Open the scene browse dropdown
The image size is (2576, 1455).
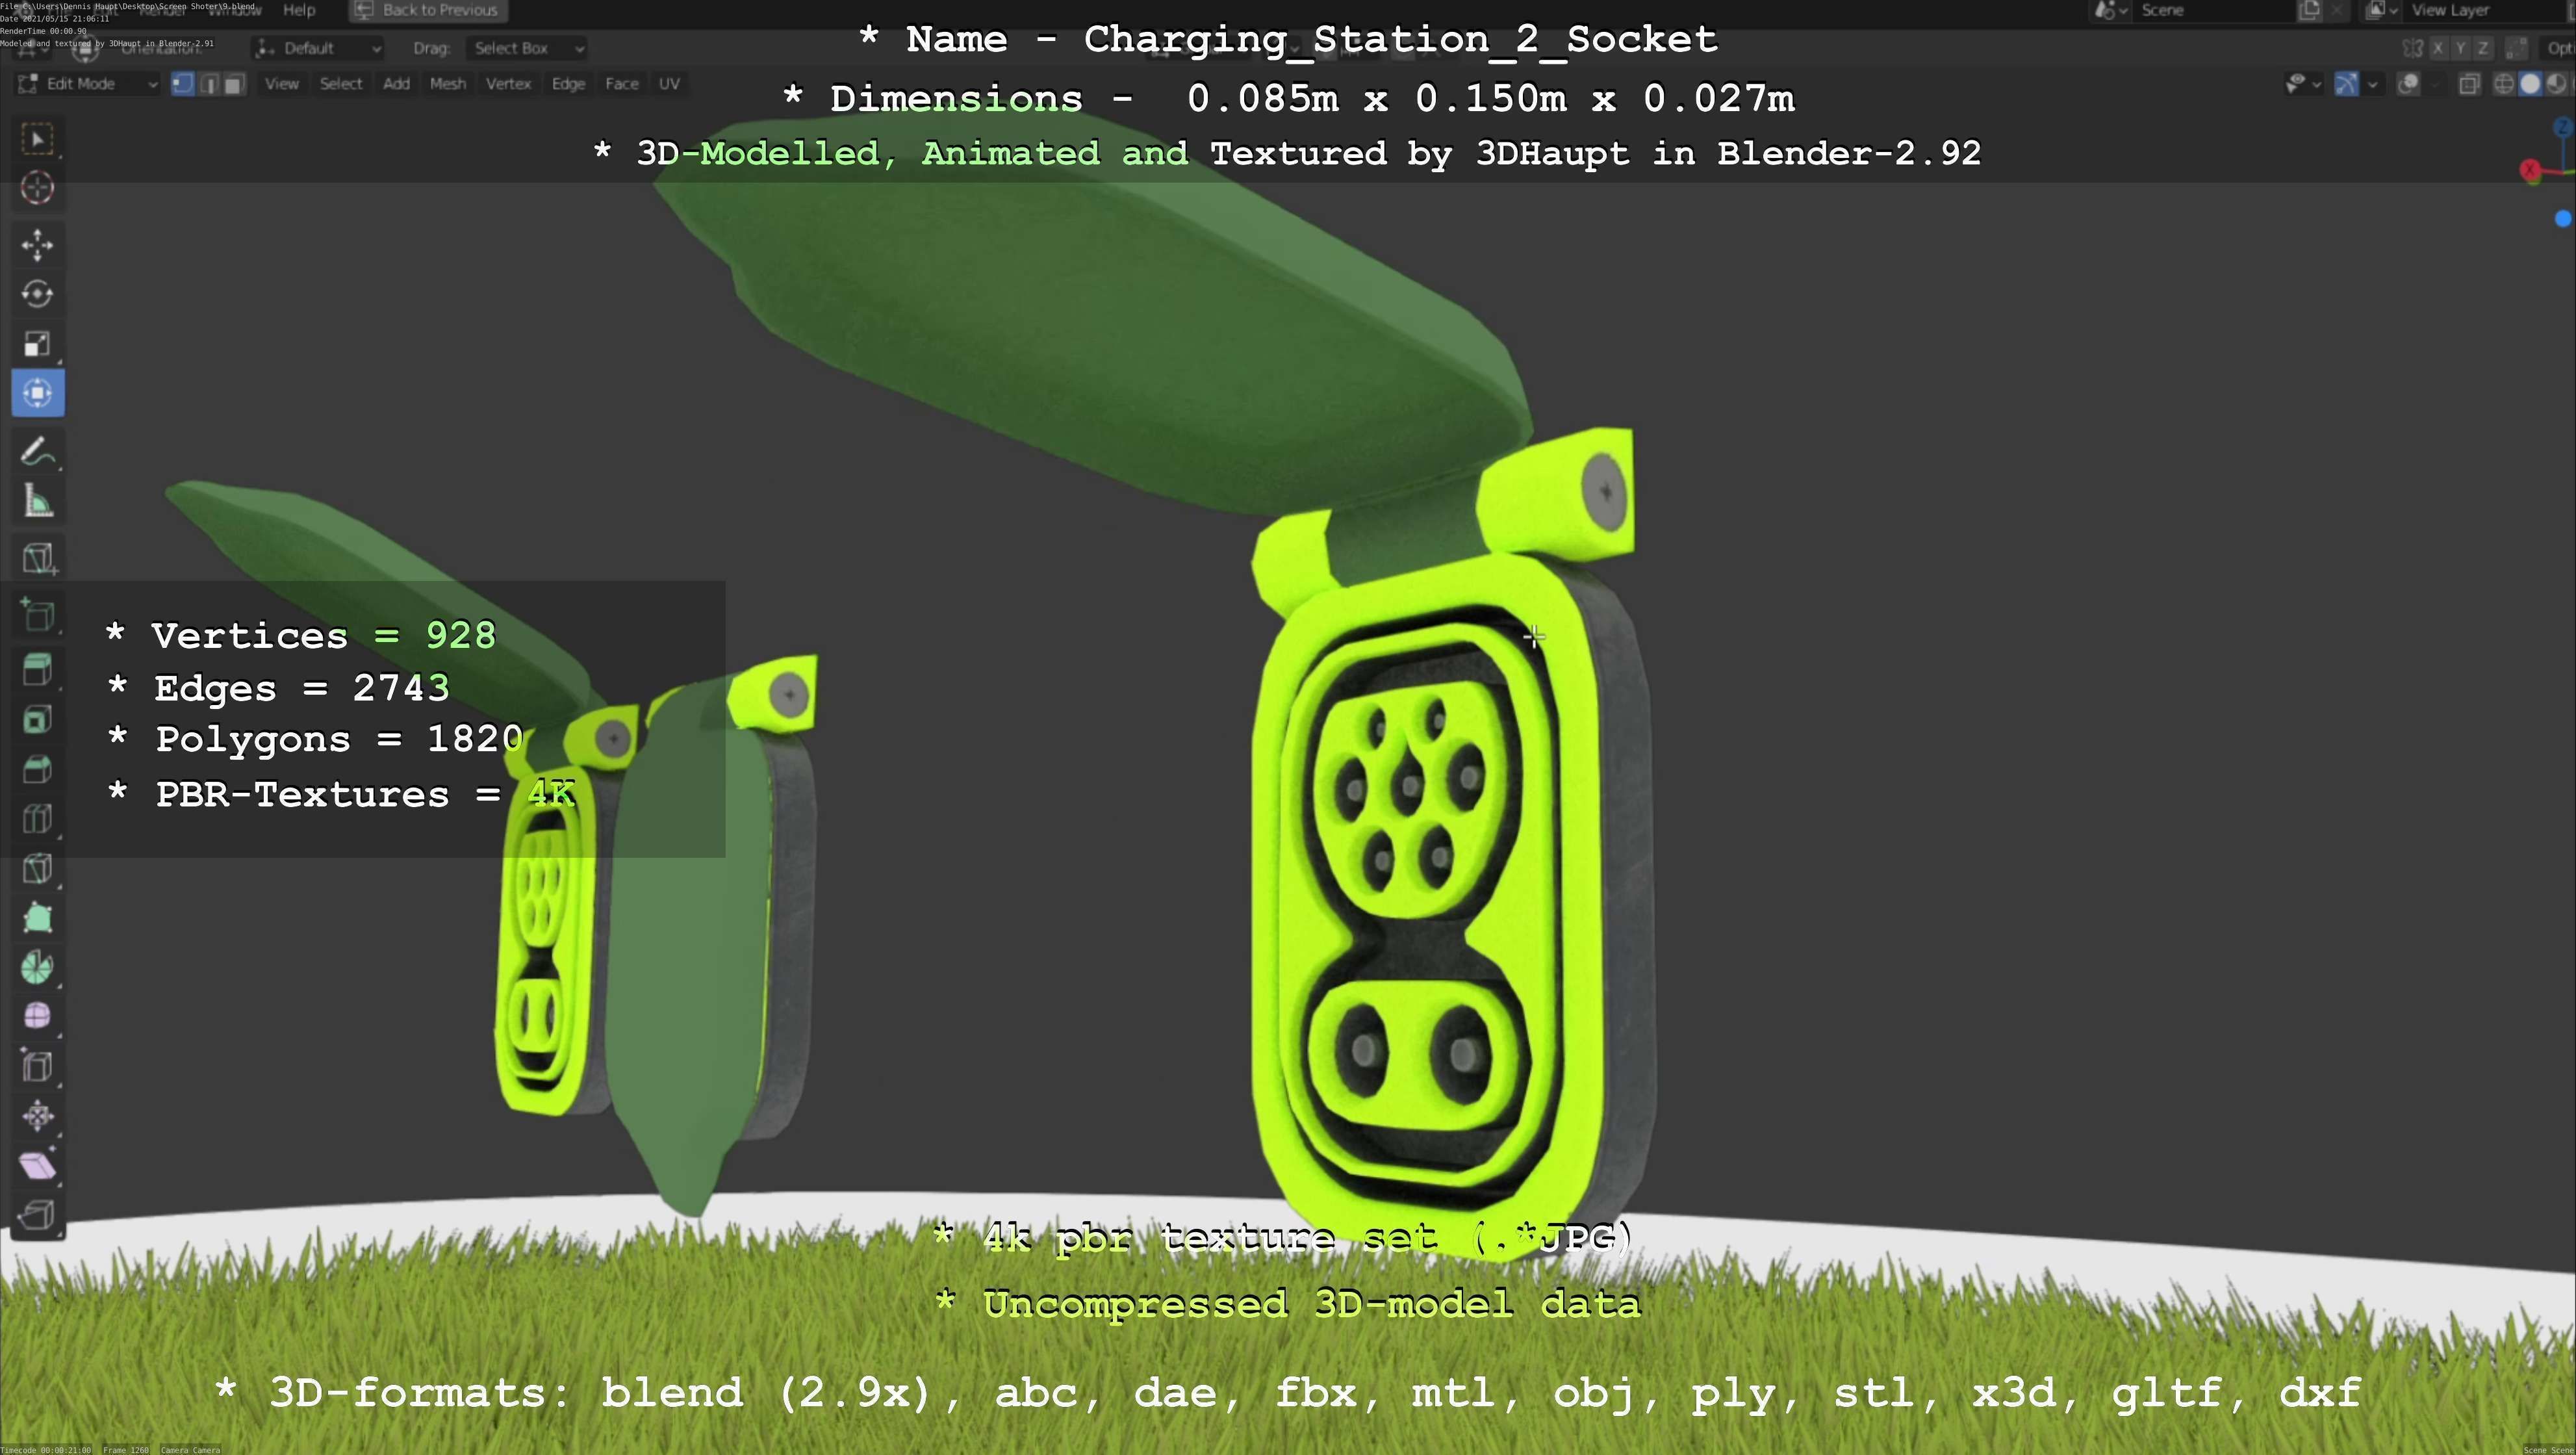[x=2111, y=10]
